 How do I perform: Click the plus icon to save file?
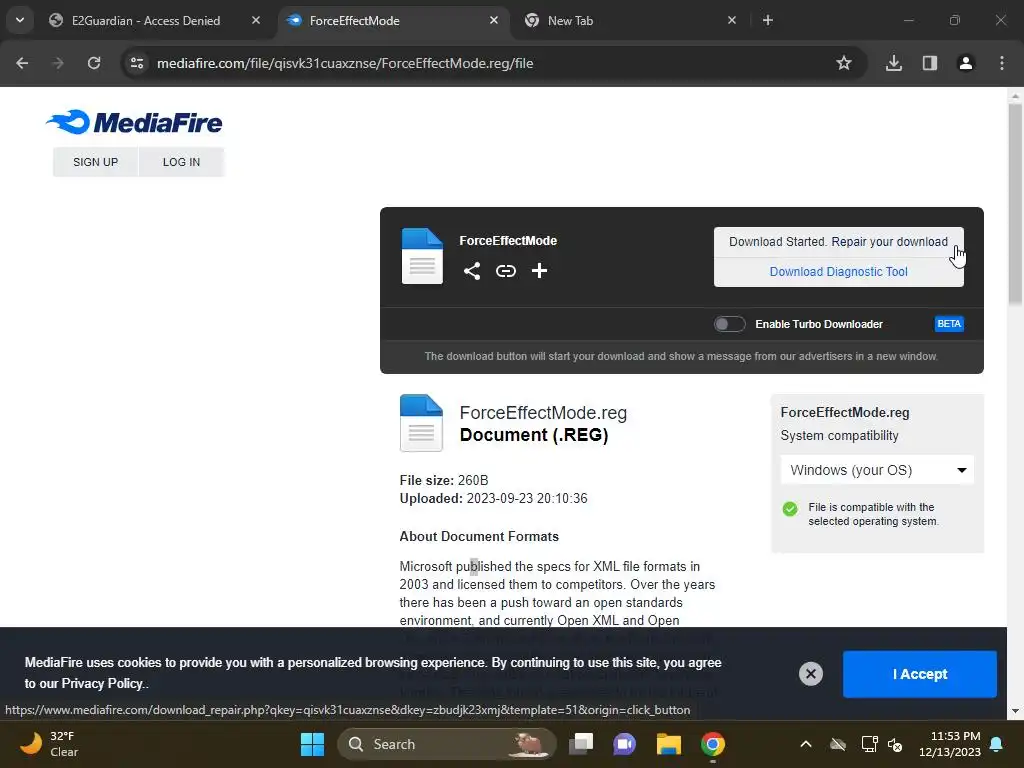point(539,270)
